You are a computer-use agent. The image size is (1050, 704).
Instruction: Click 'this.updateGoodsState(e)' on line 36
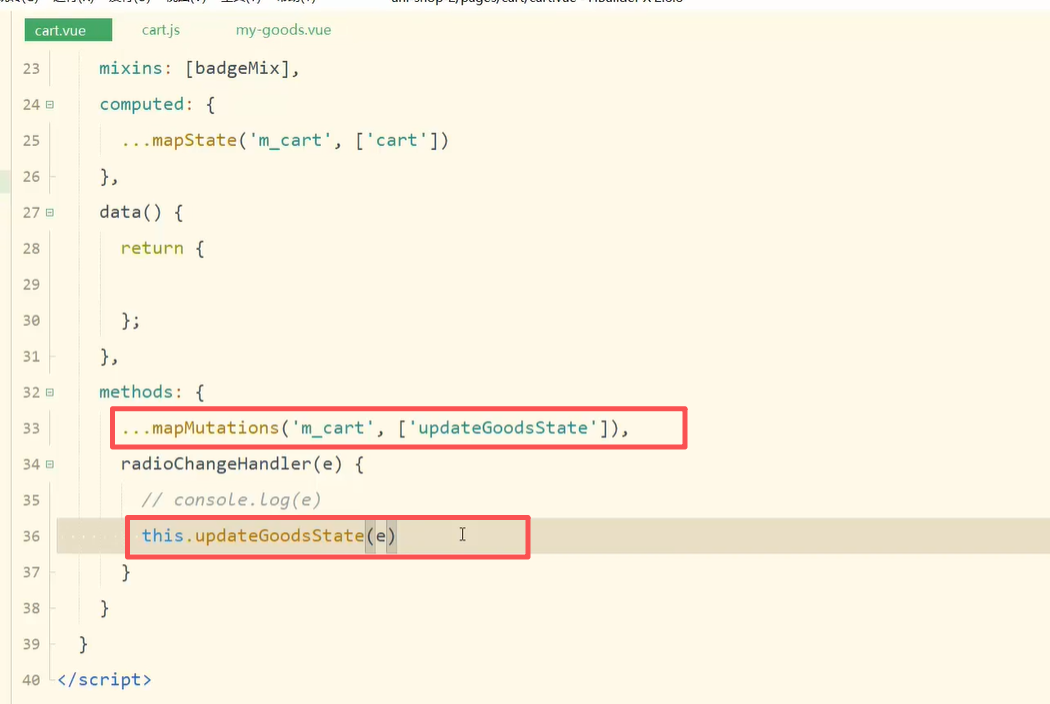[x=269, y=536]
